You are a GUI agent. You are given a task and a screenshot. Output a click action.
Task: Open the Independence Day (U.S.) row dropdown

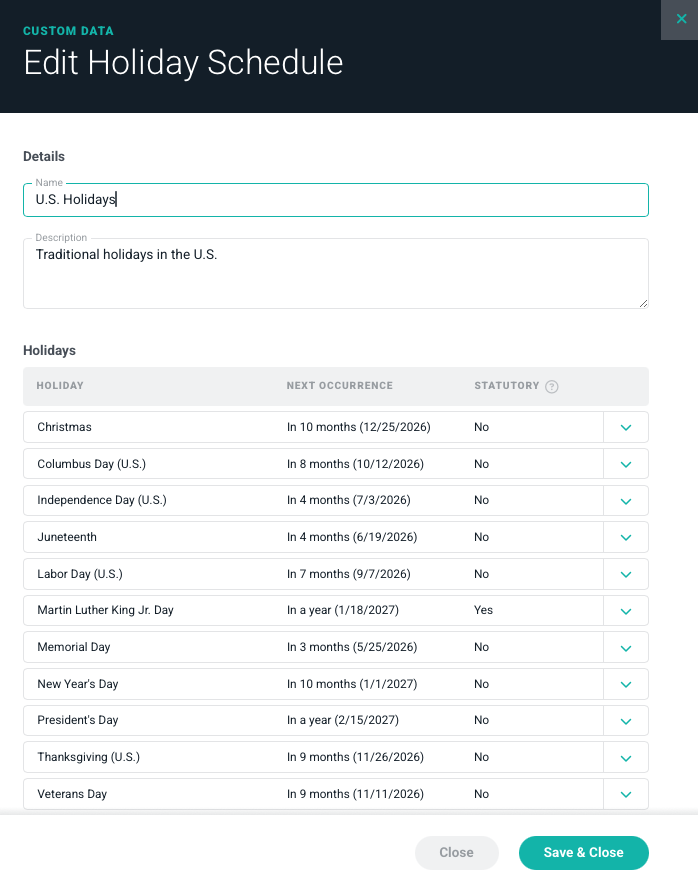click(x=626, y=501)
